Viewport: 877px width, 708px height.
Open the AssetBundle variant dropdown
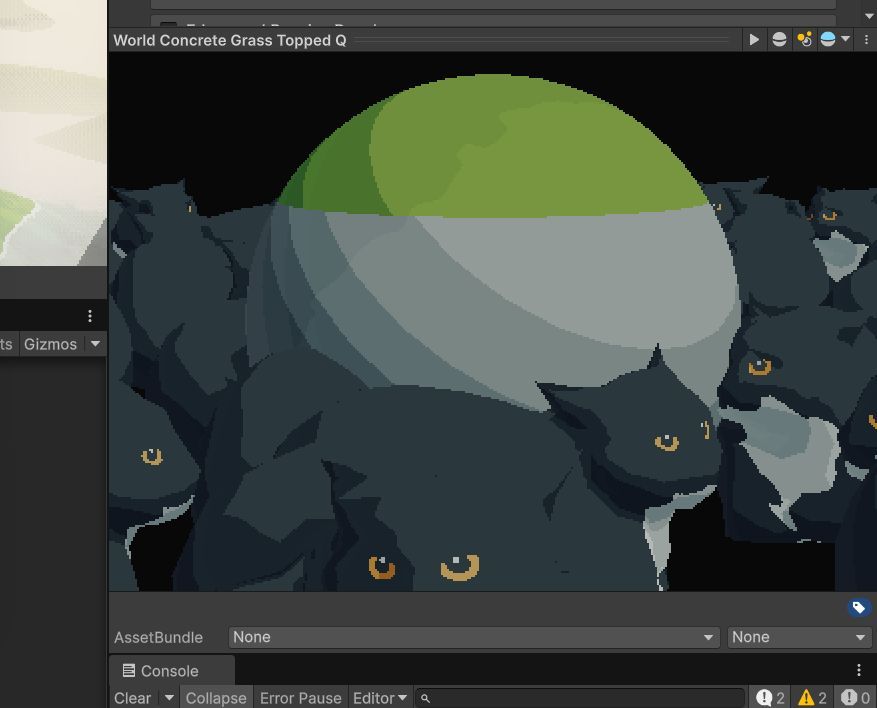799,637
